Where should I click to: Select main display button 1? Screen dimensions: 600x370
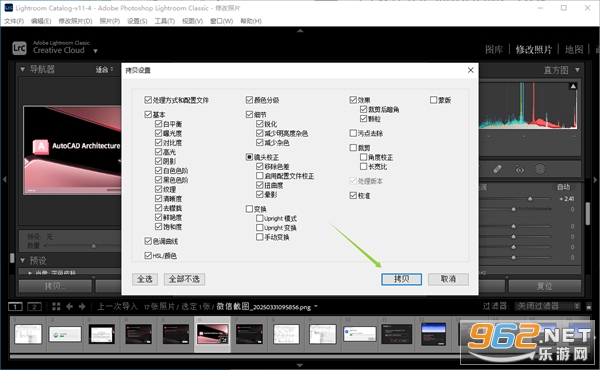click(x=16, y=306)
